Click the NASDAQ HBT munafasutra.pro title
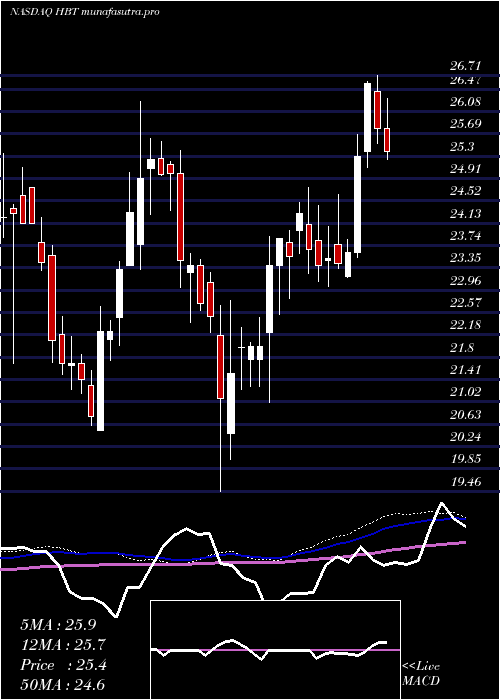This screenshot has height=700, width=500. [84, 12]
